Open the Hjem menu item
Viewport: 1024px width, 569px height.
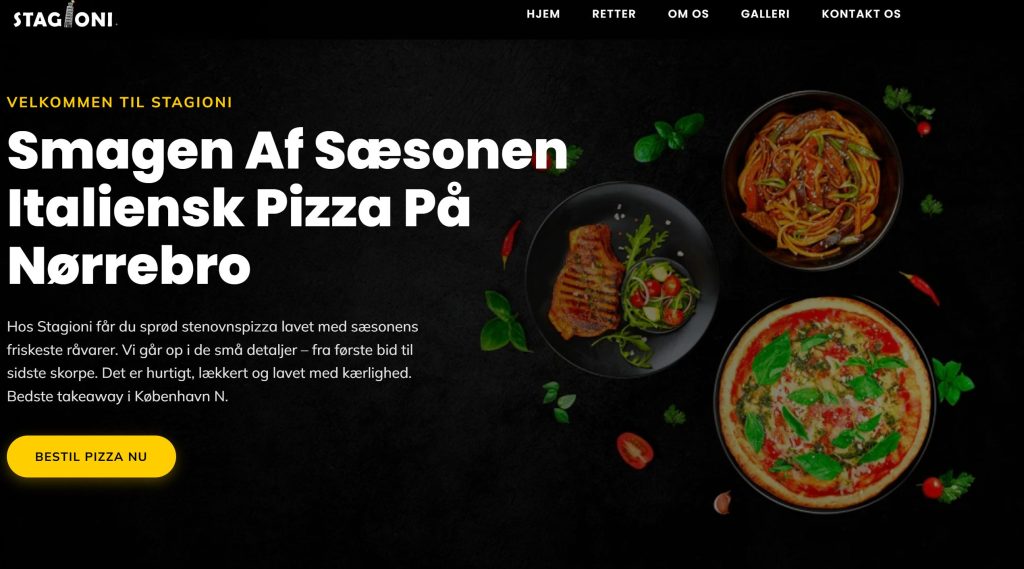click(x=543, y=14)
